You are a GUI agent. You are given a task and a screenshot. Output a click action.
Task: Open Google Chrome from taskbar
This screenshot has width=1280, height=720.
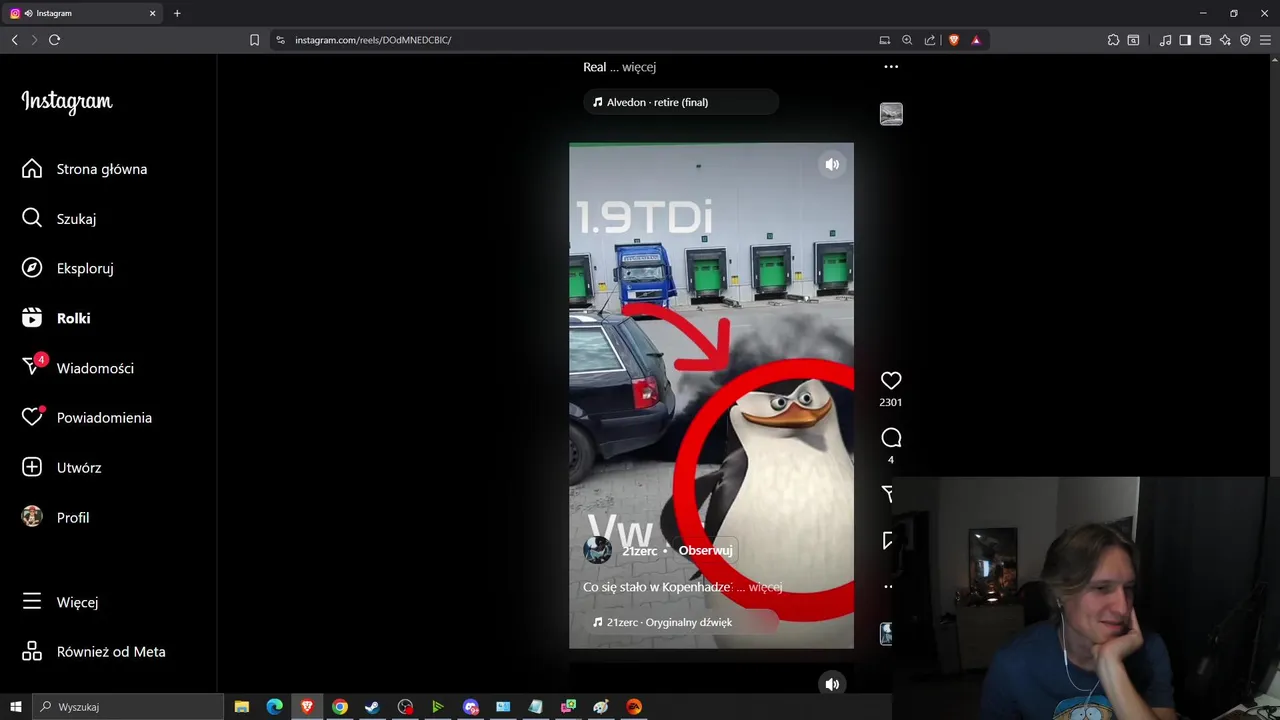click(x=340, y=707)
